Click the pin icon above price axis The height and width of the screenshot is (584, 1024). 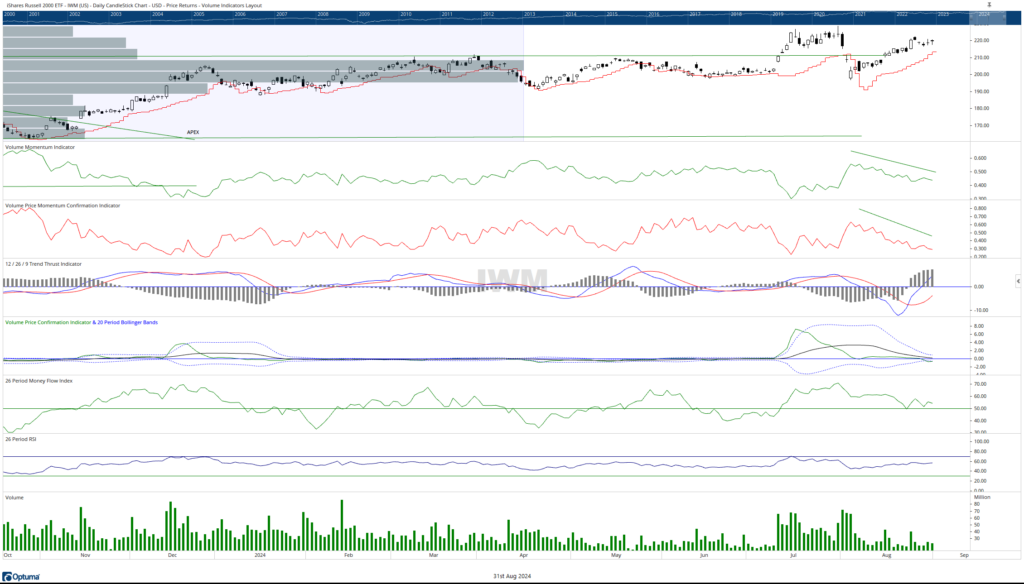click(x=989, y=6)
